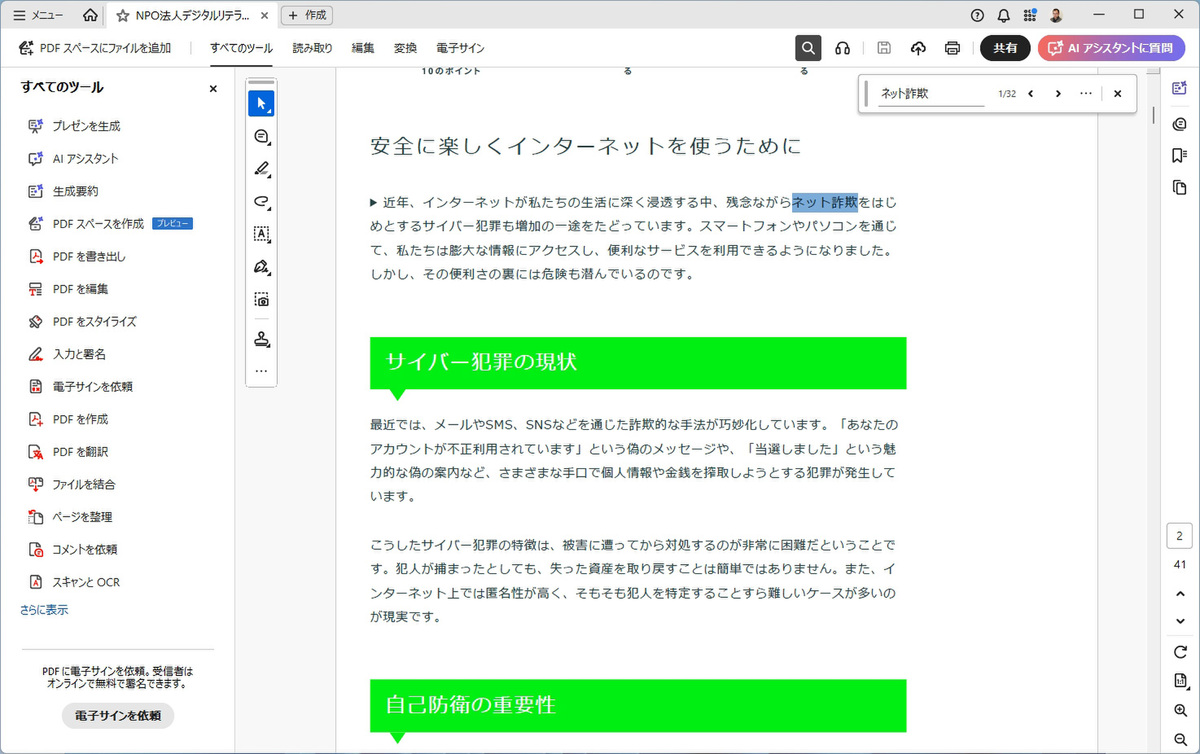Open page thumbnails panel icon
This screenshot has width=1200, height=754.
(1179, 187)
